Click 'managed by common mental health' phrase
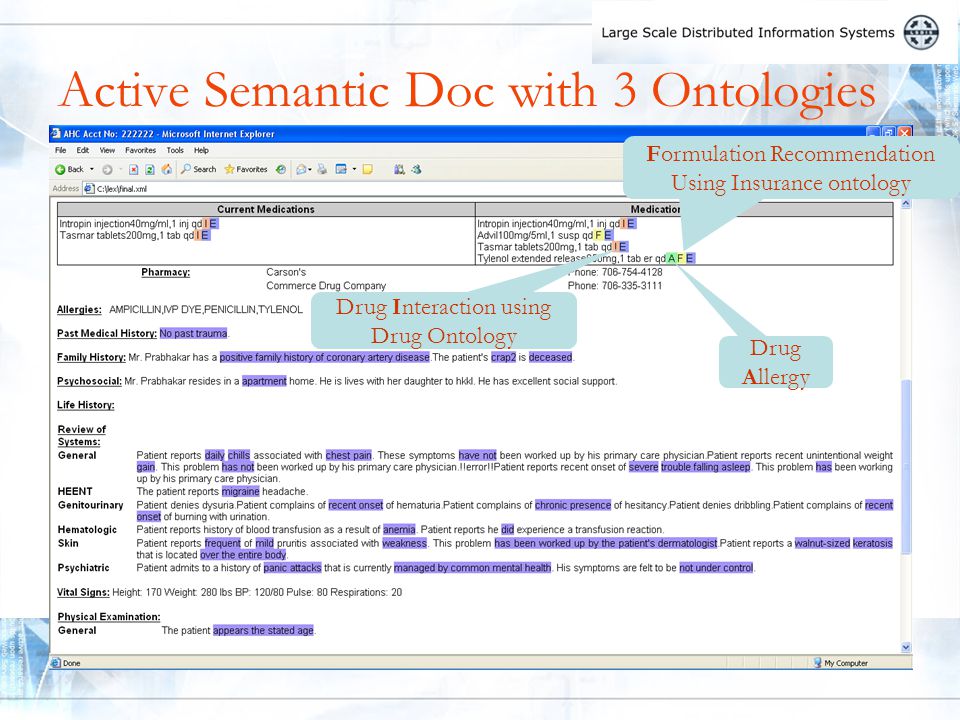 [x=473, y=568]
